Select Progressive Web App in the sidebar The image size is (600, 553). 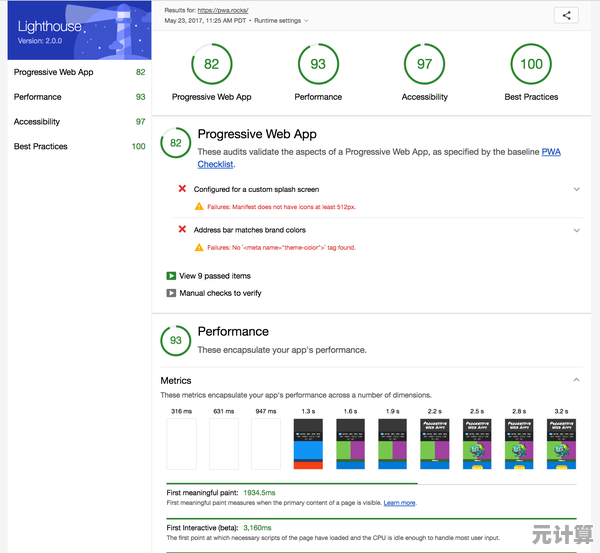pos(79,72)
